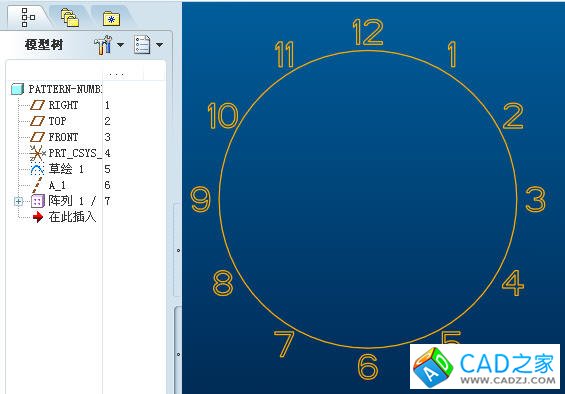Switch to the Model Tree navigator tab
This screenshot has height=394, width=565.
(28, 17)
